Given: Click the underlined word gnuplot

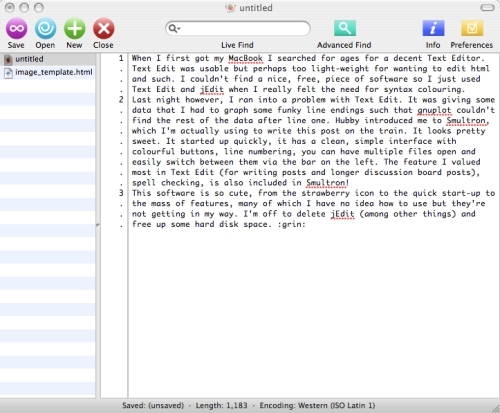Looking at the screenshot, I should (x=434, y=110).
